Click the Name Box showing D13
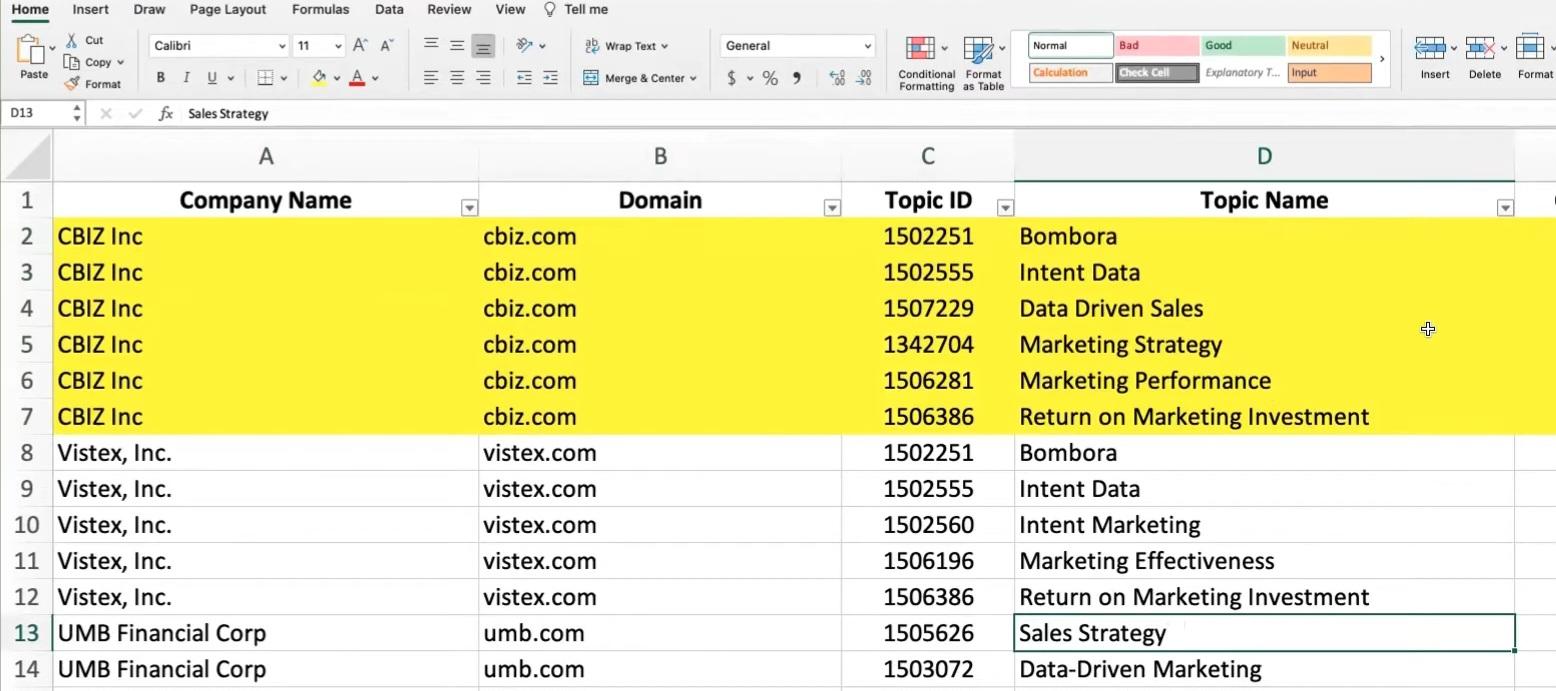The height and width of the screenshot is (691, 1556). pos(38,114)
